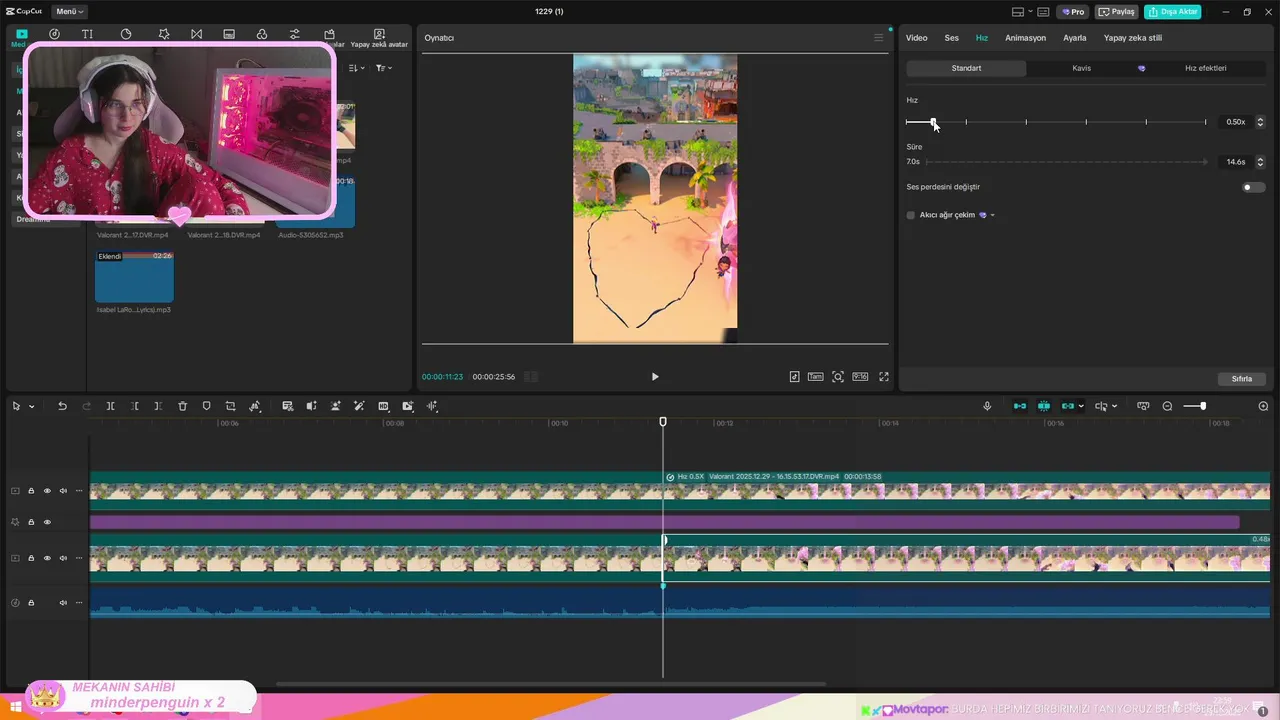This screenshot has width=1280, height=720.
Task: Open the player panel hamburger menu
Action: pyautogui.click(x=879, y=38)
